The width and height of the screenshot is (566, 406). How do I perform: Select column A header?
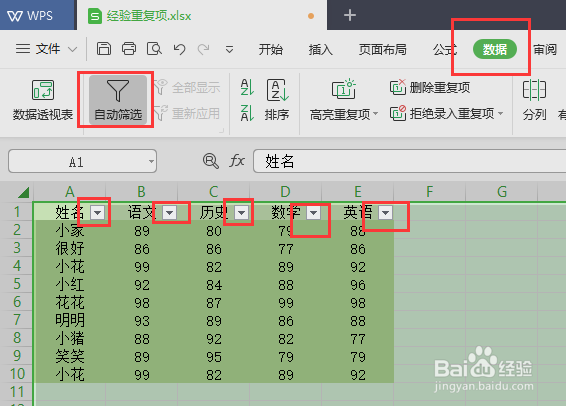[70, 192]
